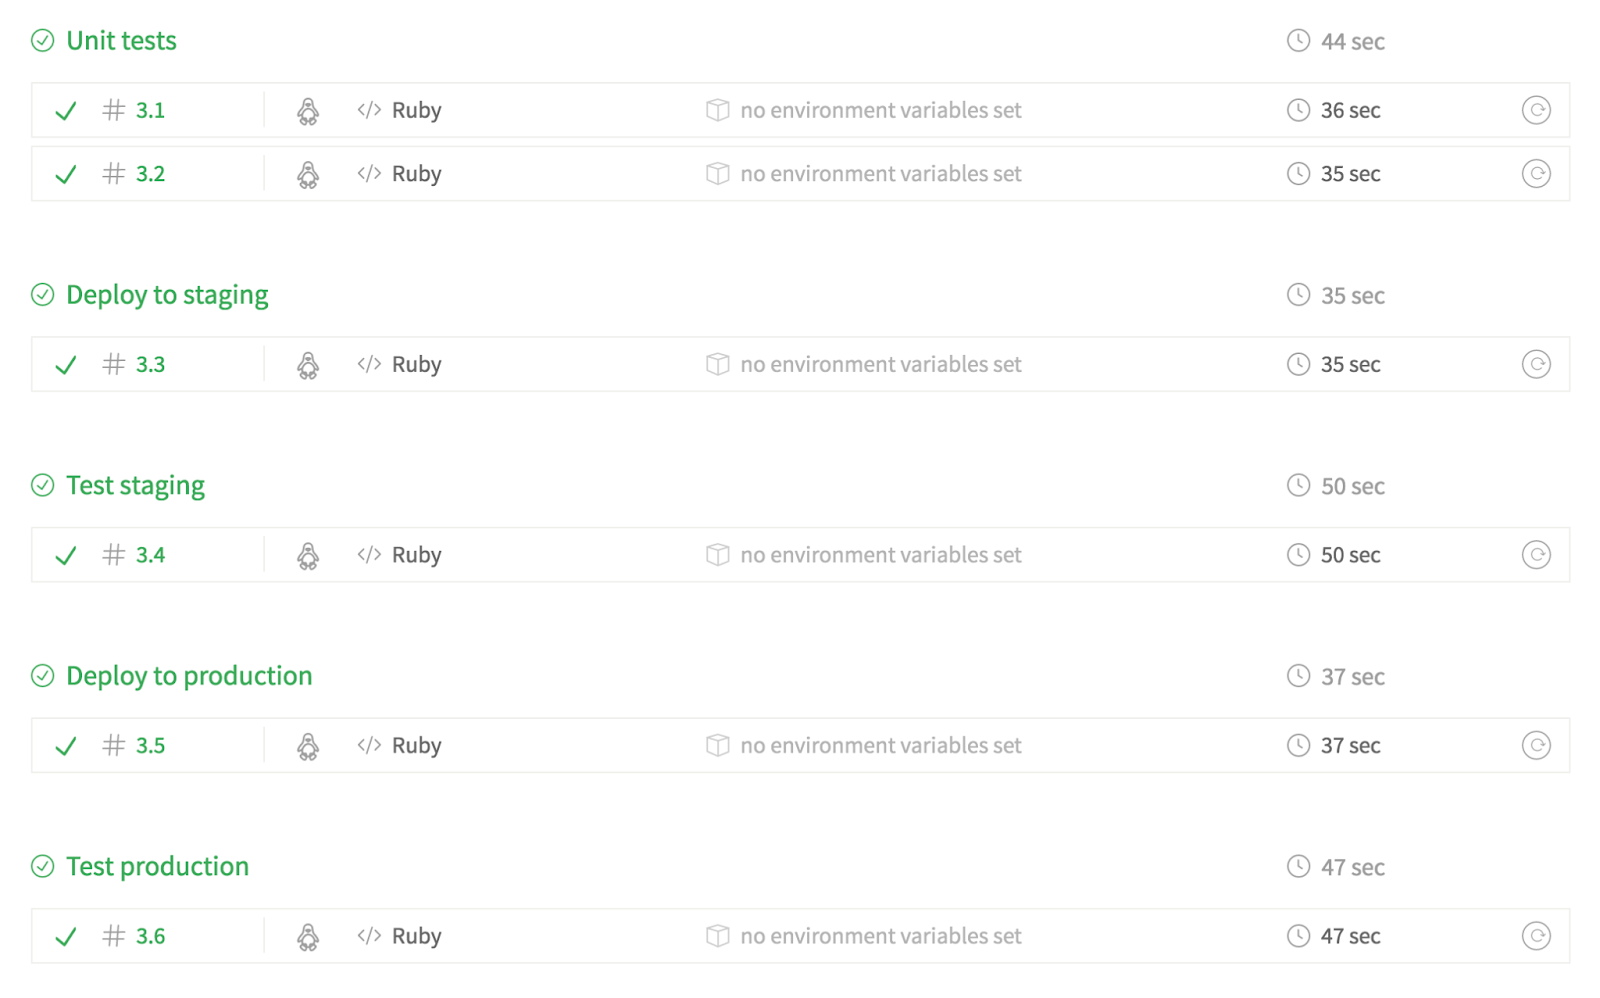Select the Test production stage header

pyautogui.click(x=156, y=866)
